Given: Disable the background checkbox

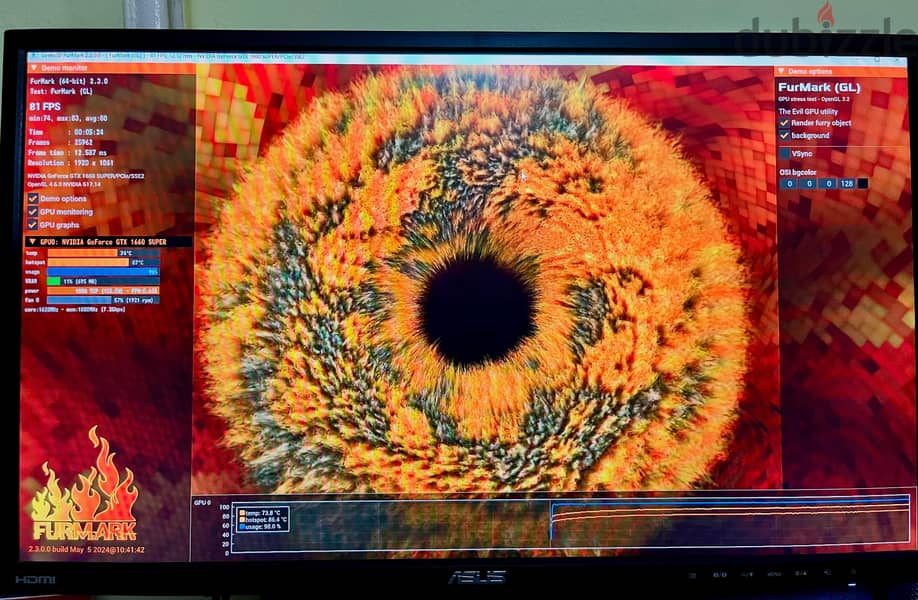Looking at the screenshot, I should click(x=785, y=135).
